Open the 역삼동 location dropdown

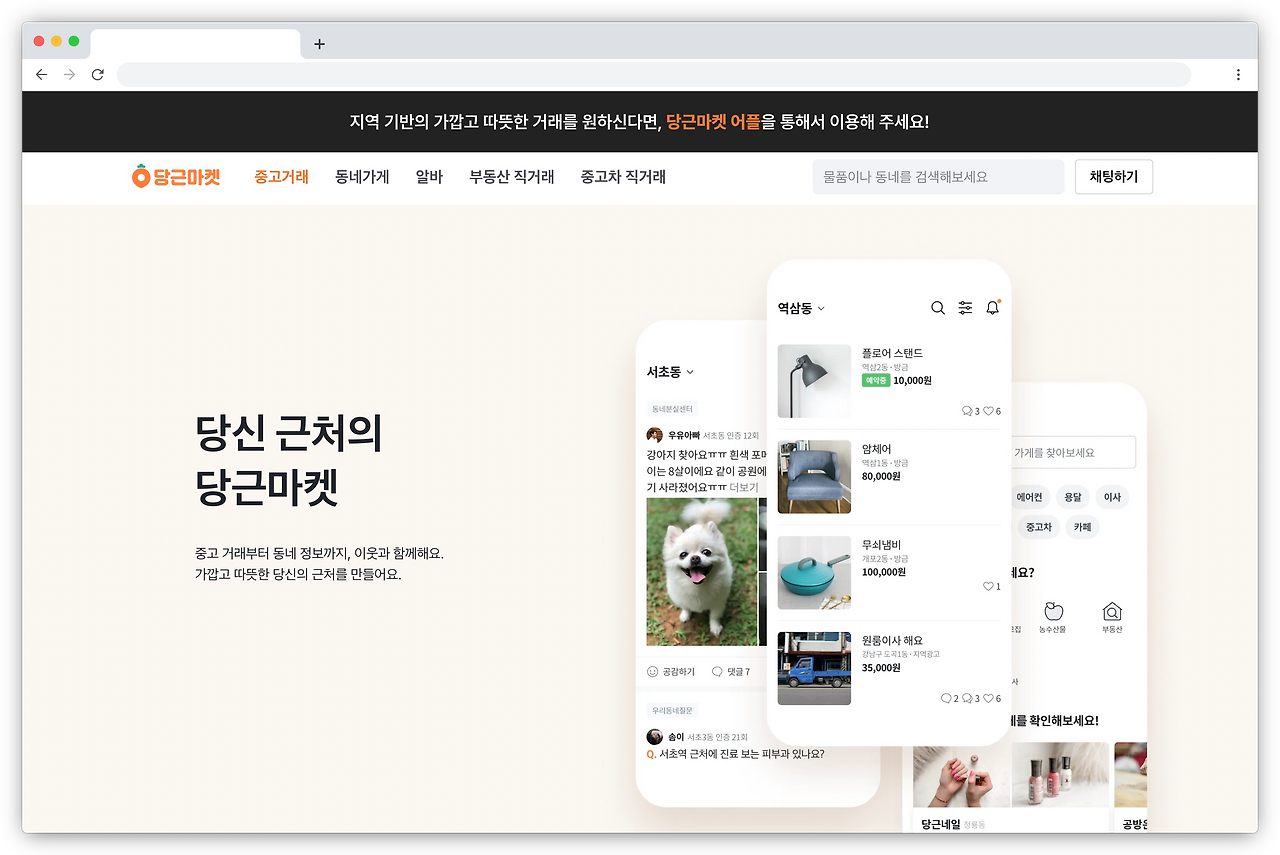800,308
